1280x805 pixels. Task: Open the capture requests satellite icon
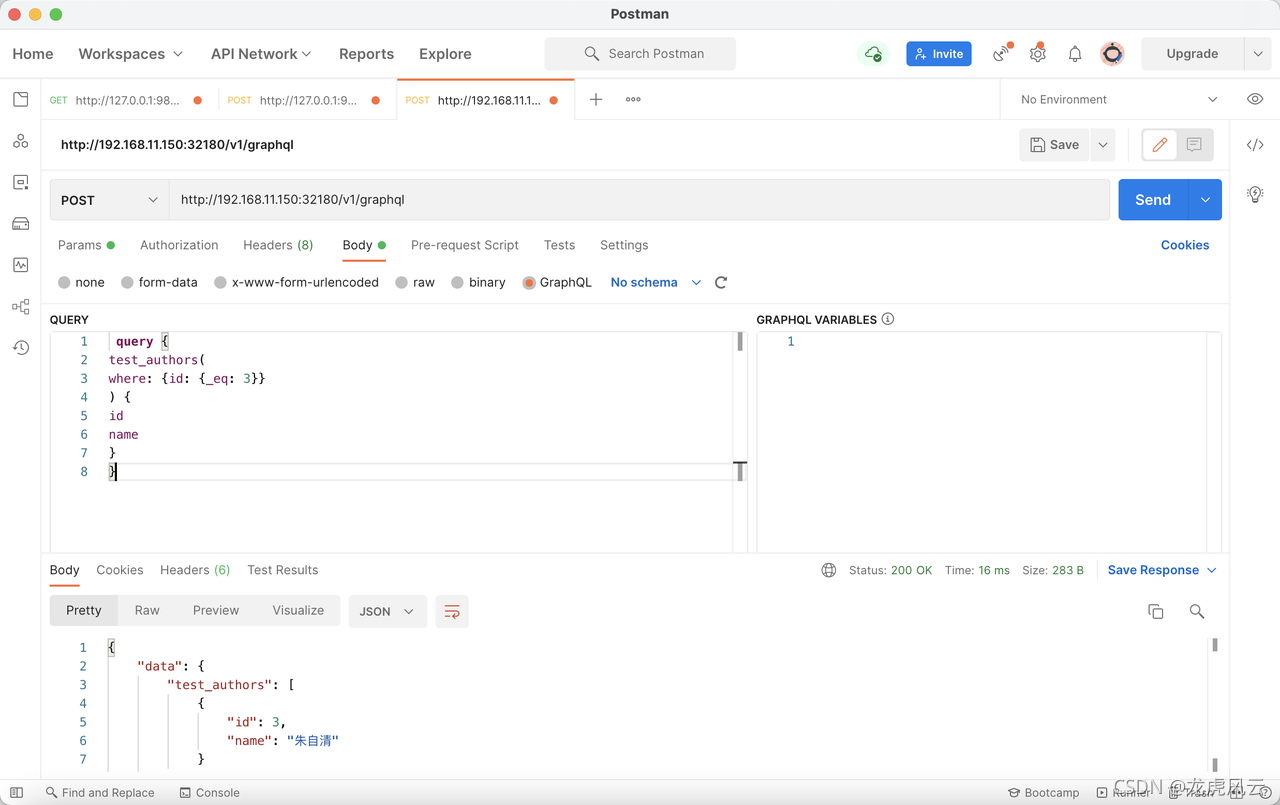click(1001, 54)
